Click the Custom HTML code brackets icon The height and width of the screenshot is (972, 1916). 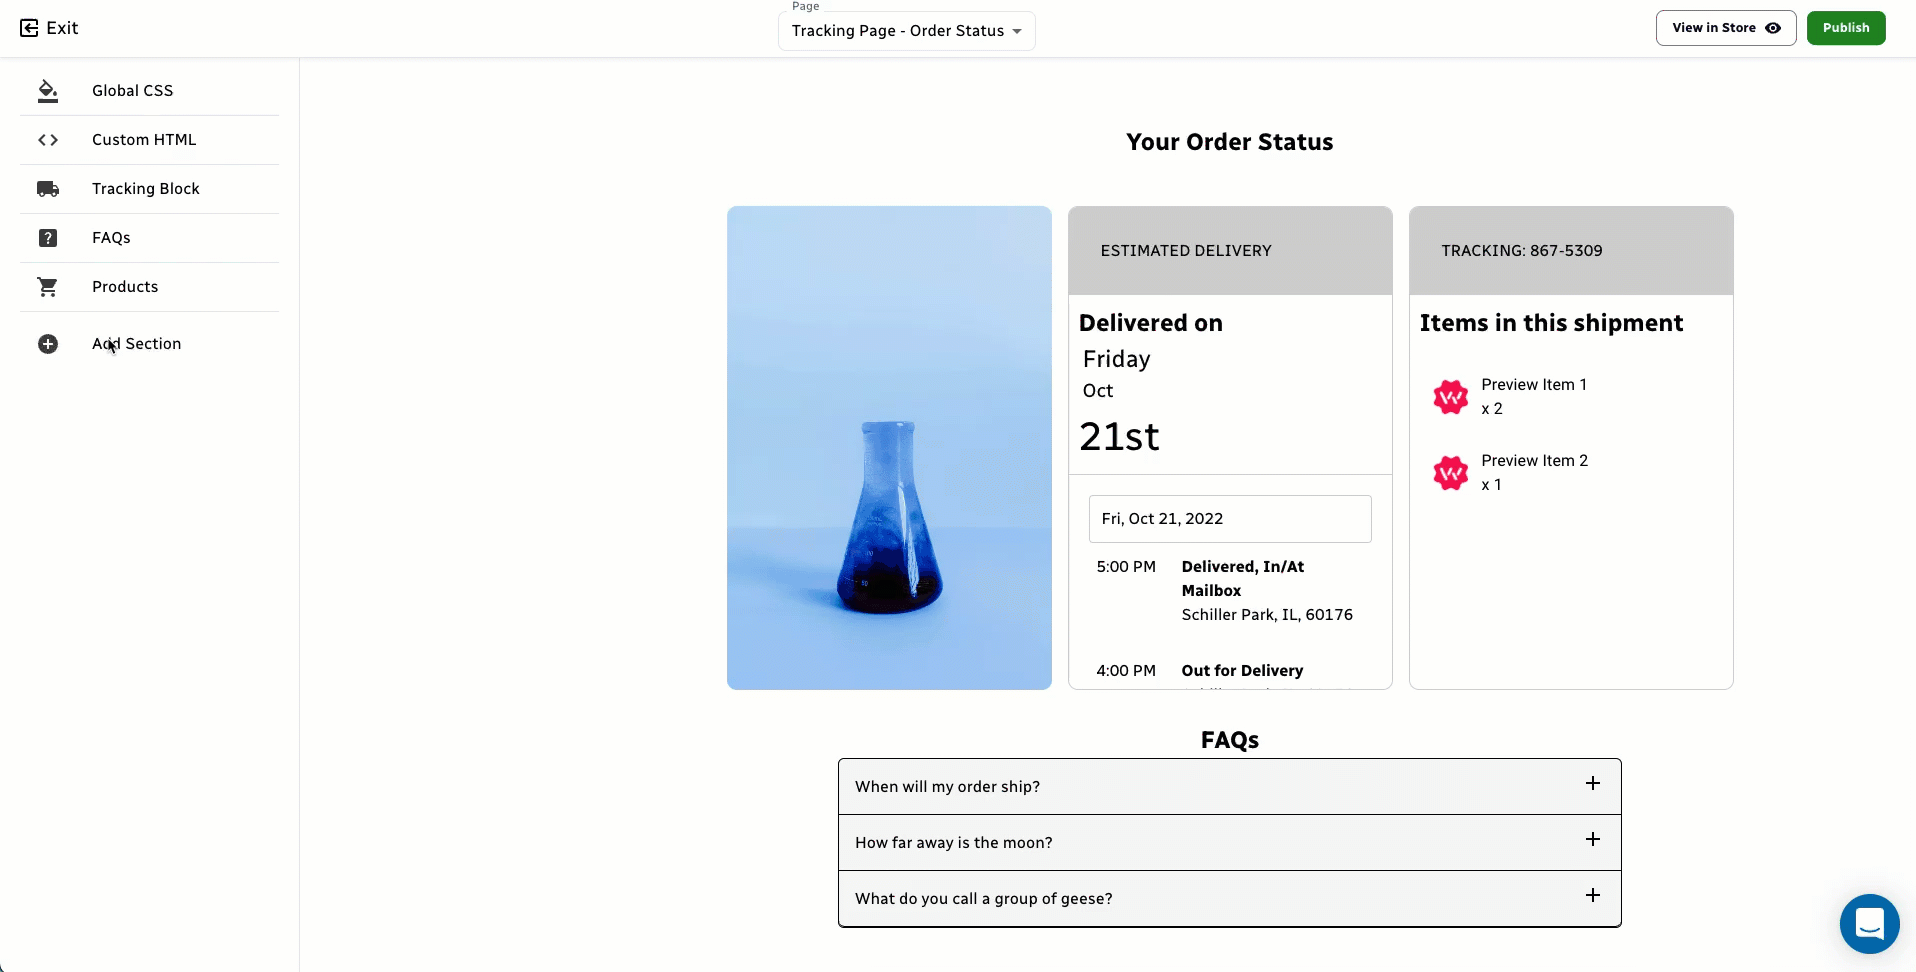pos(48,140)
